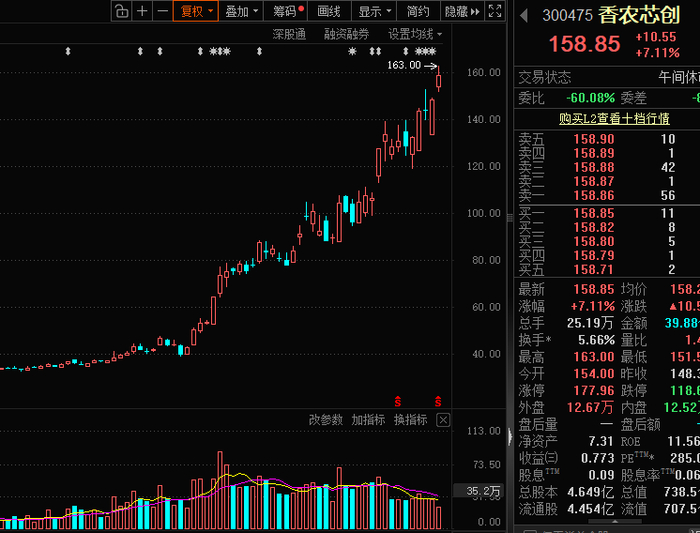Click the 总手 value 25.19万
The image size is (700, 533).
coord(590,323)
